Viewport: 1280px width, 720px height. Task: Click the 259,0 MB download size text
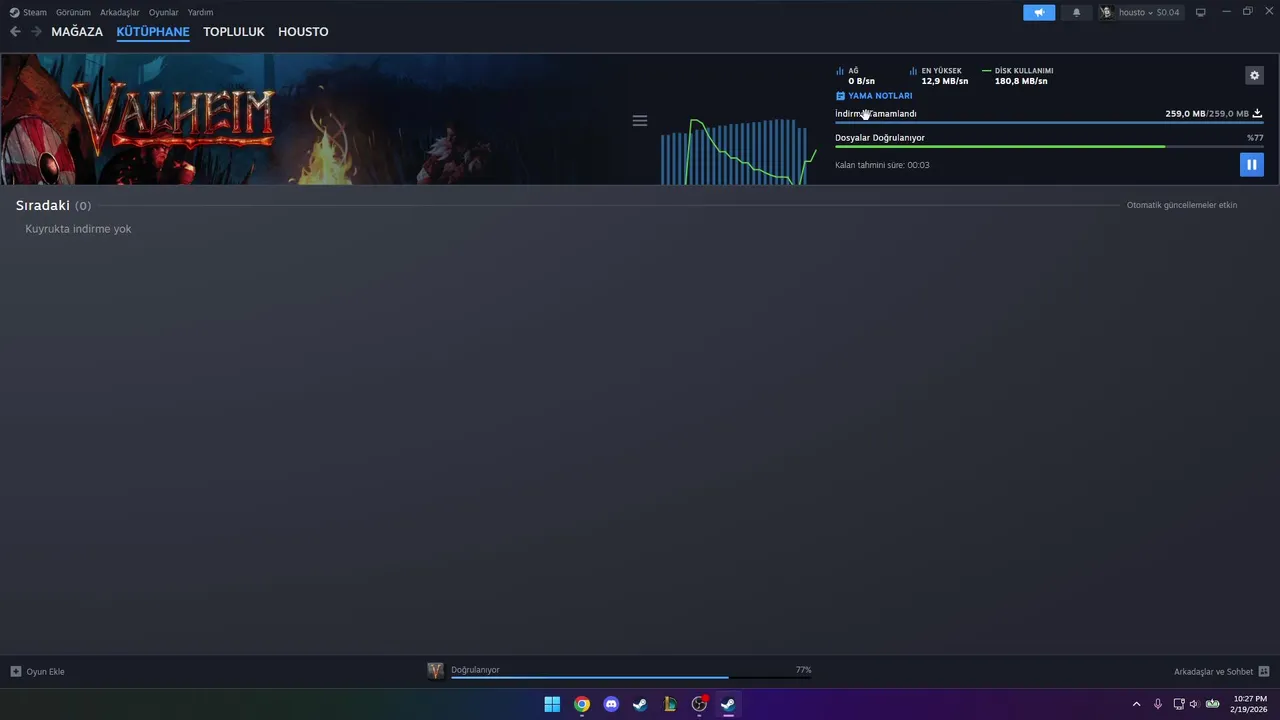[1207, 114]
